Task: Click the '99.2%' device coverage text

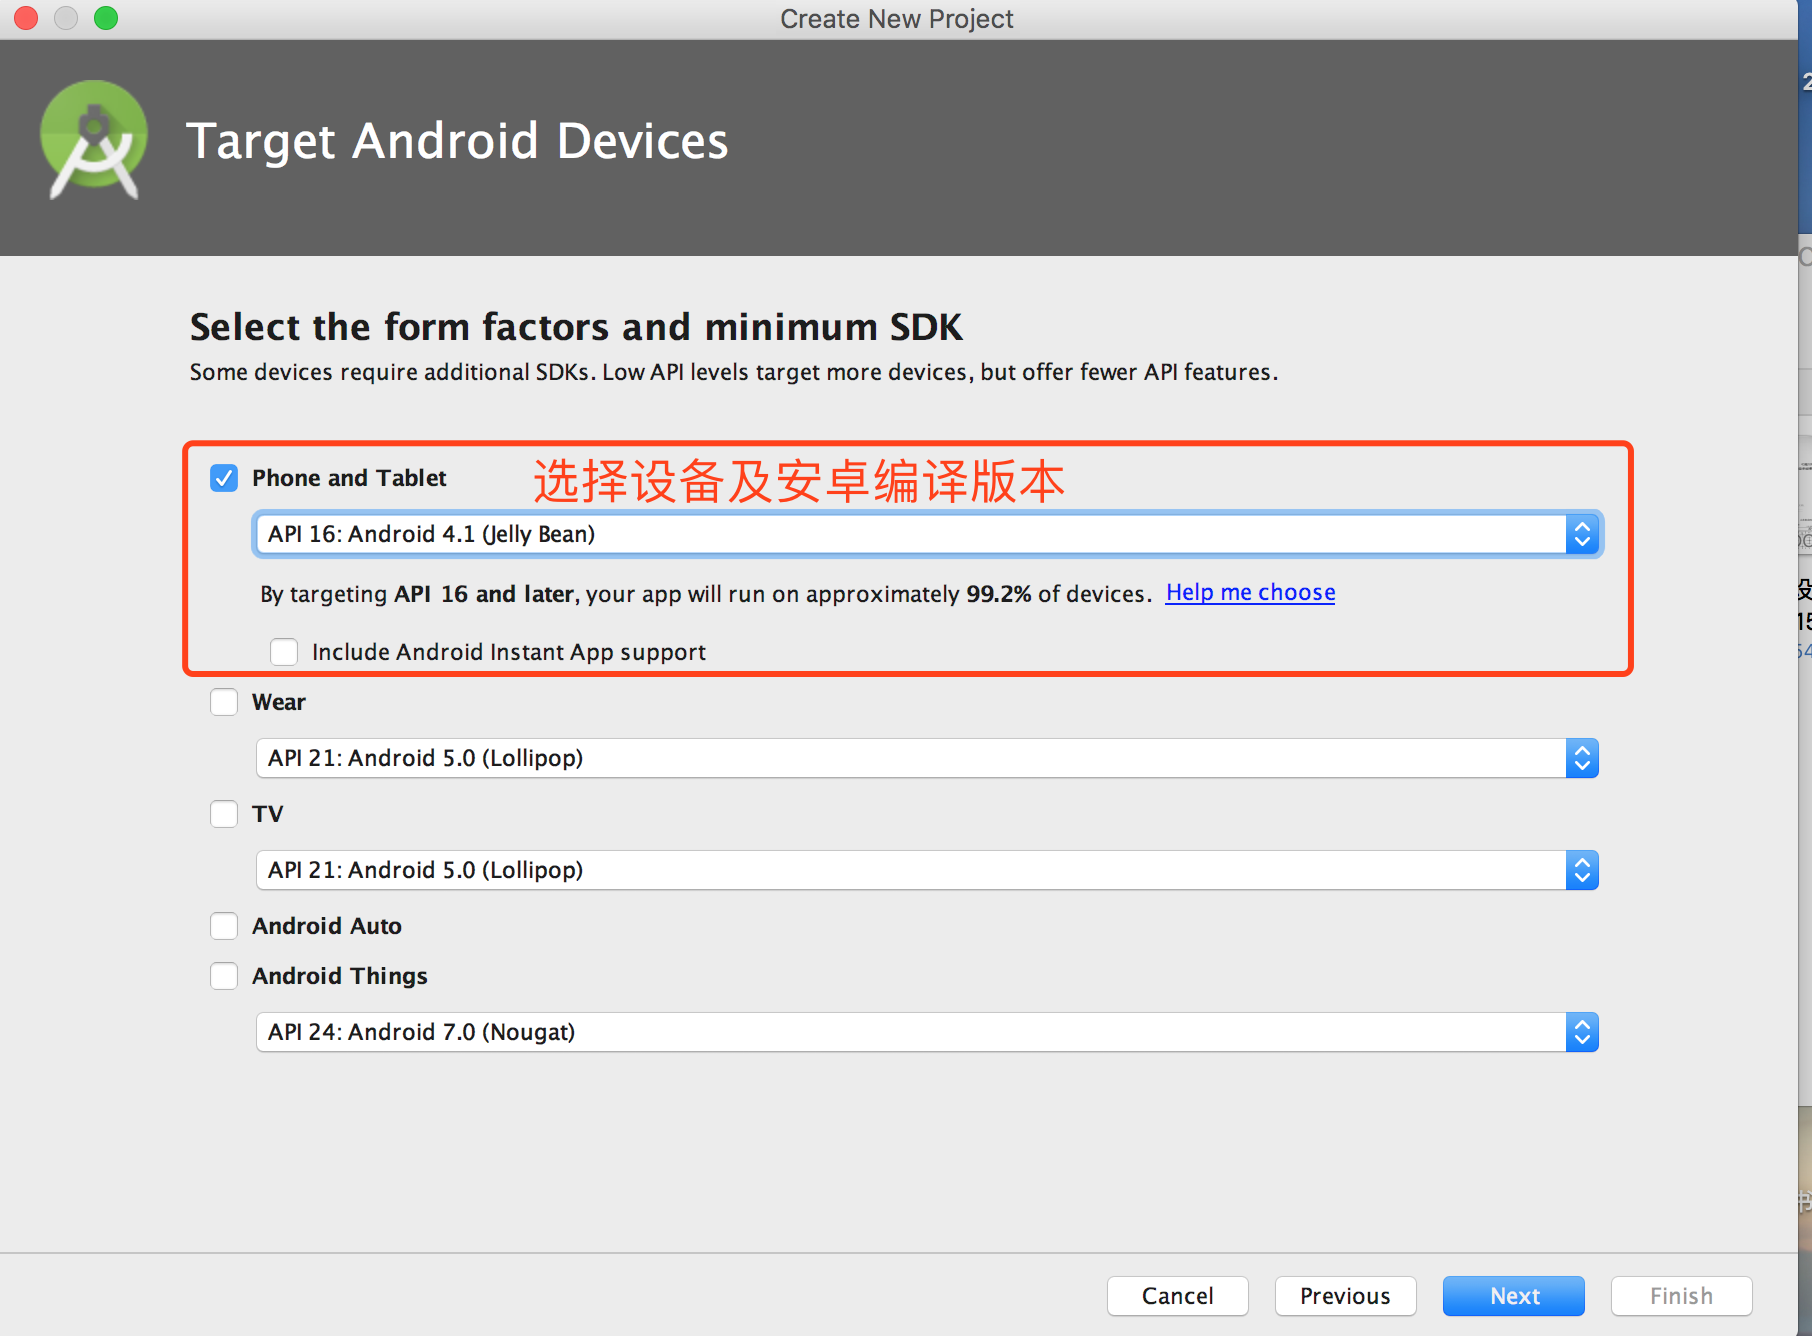Action: pyautogui.click(x=998, y=594)
